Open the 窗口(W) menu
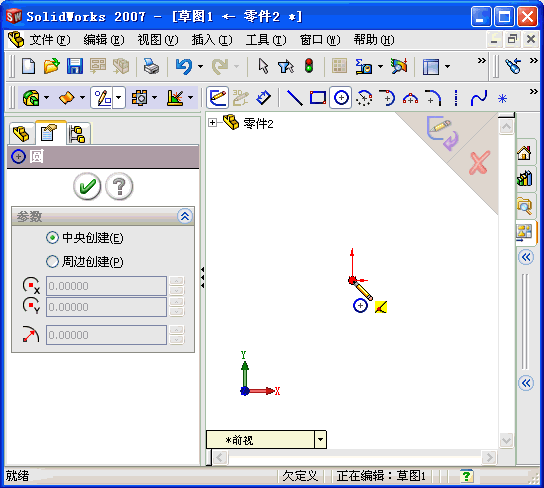 (x=320, y=40)
